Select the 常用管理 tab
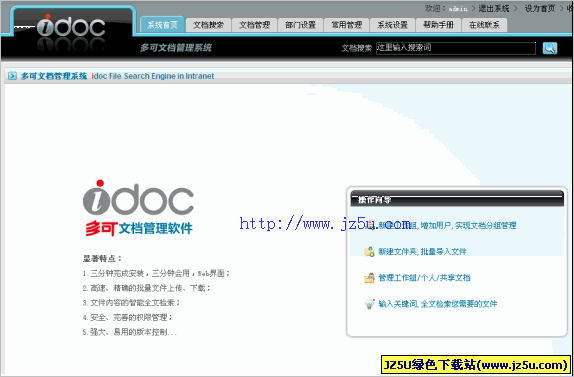This screenshot has height=377, width=574. (347, 25)
